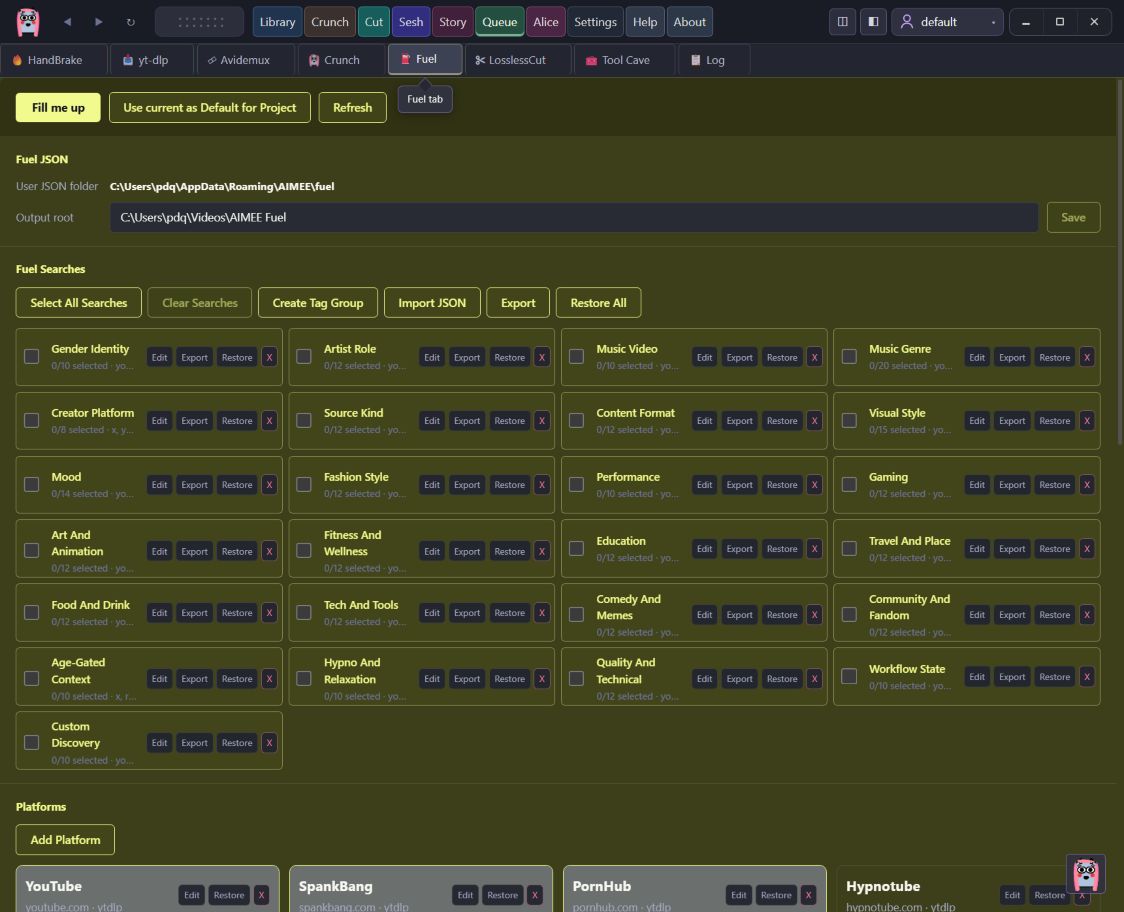Save the output root path
Screen dimensions: 1124x912
(x=1073, y=217)
